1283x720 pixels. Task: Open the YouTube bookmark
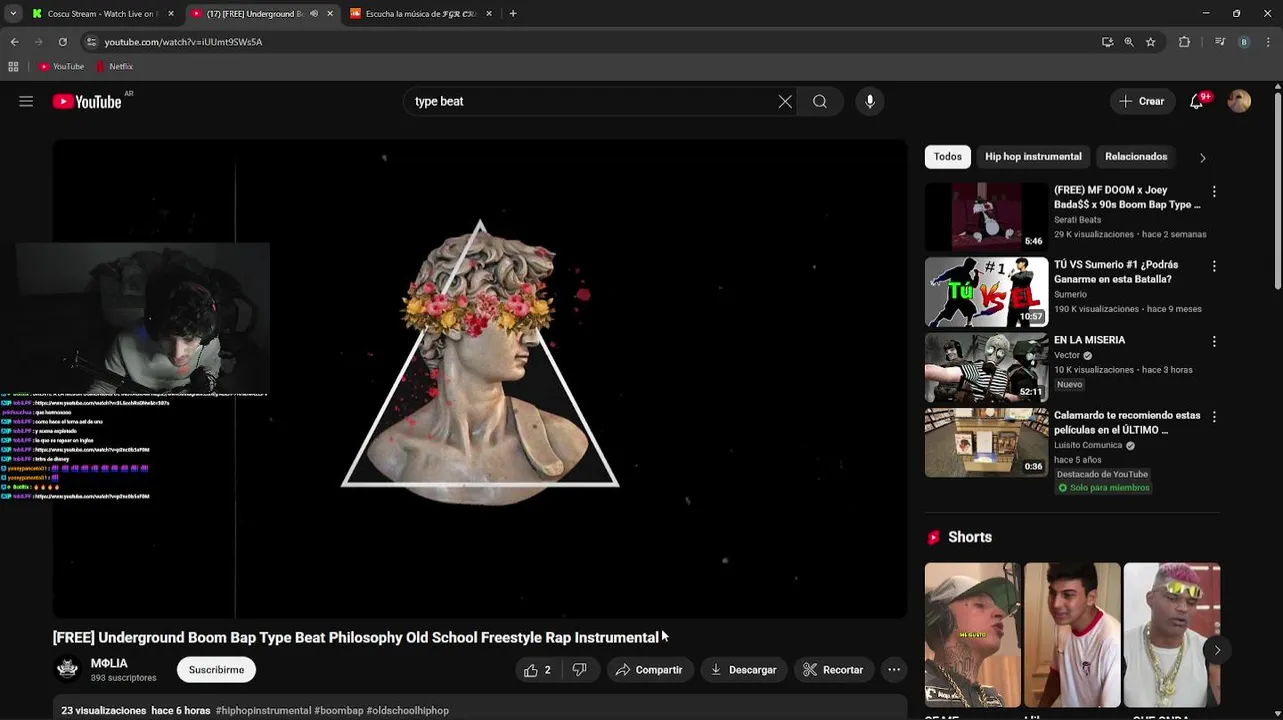point(62,67)
